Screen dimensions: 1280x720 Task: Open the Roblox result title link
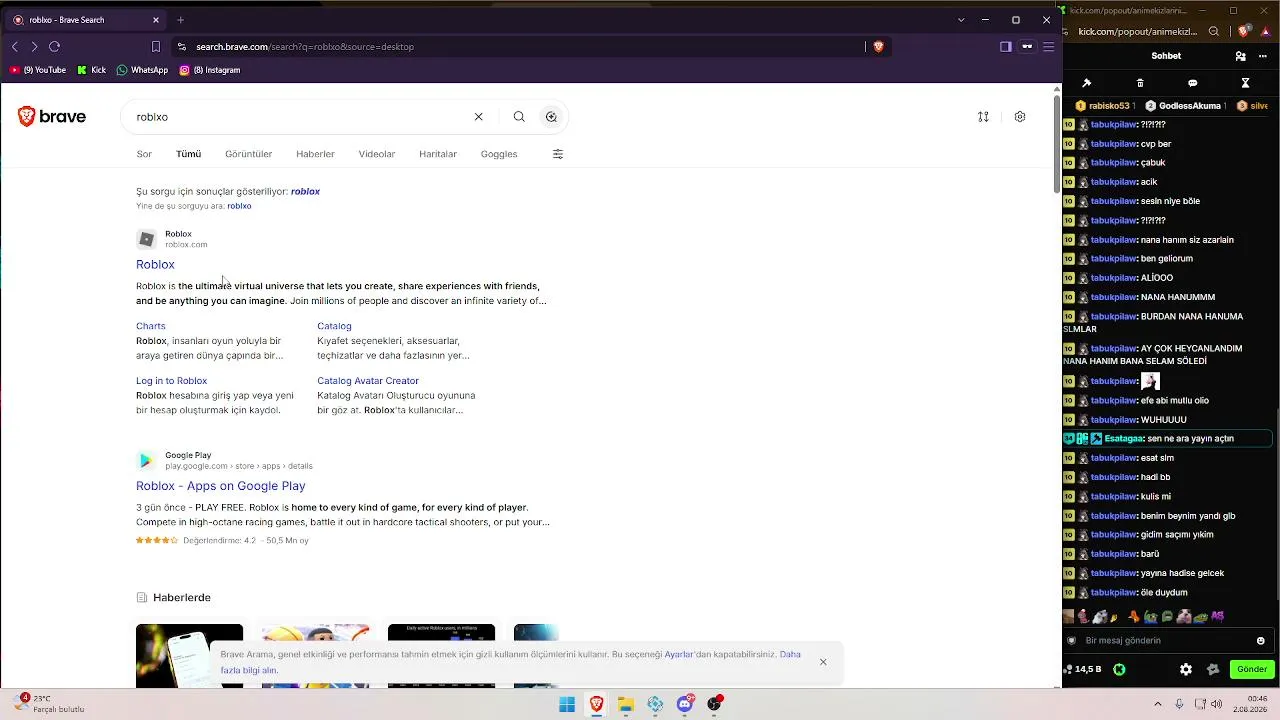[155, 264]
